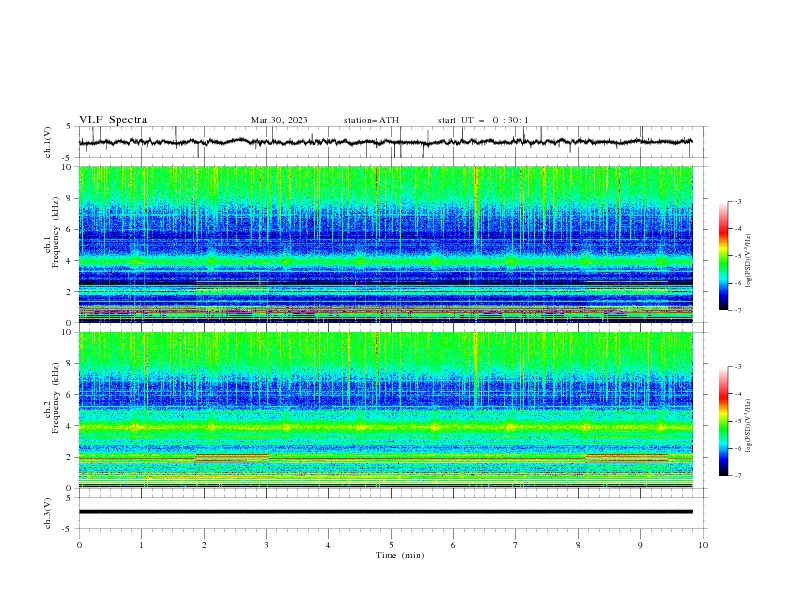Click the 2 minute tick on time axis
The height and width of the screenshot is (612, 792).
coord(204,545)
